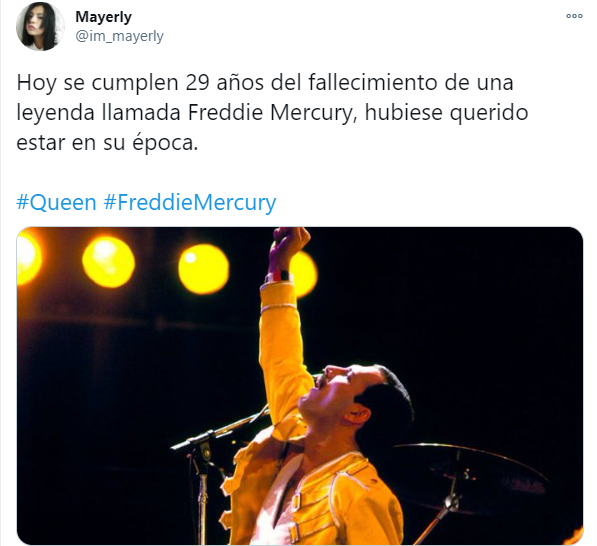597x546 pixels.
Task: Click the @im_mayerly handle
Action: (x=119, y=37)
